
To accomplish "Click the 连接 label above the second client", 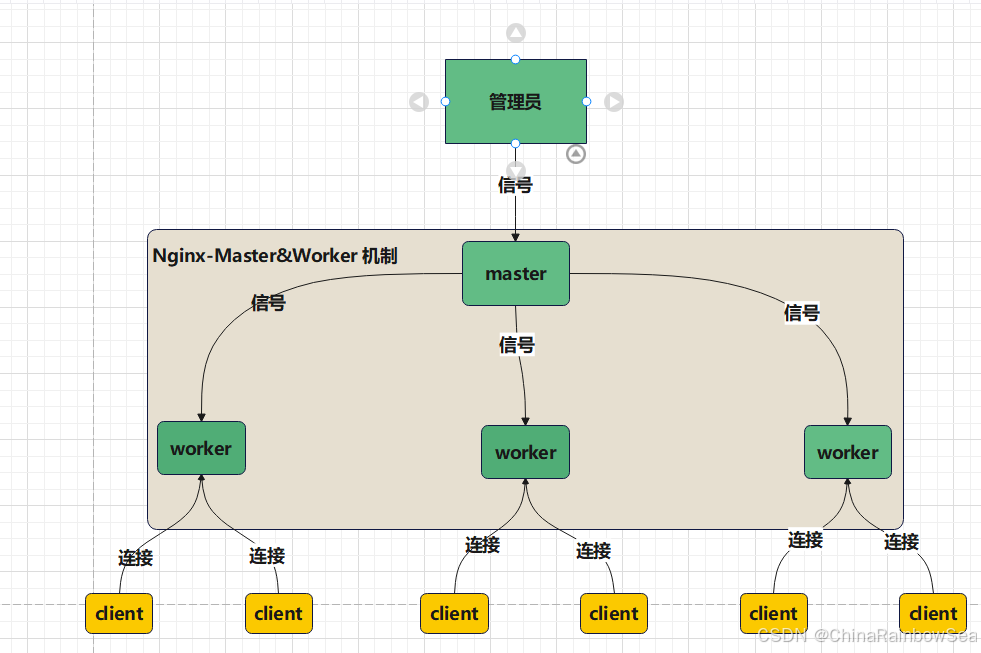I will pyautogui.click(x=267, y=555).
